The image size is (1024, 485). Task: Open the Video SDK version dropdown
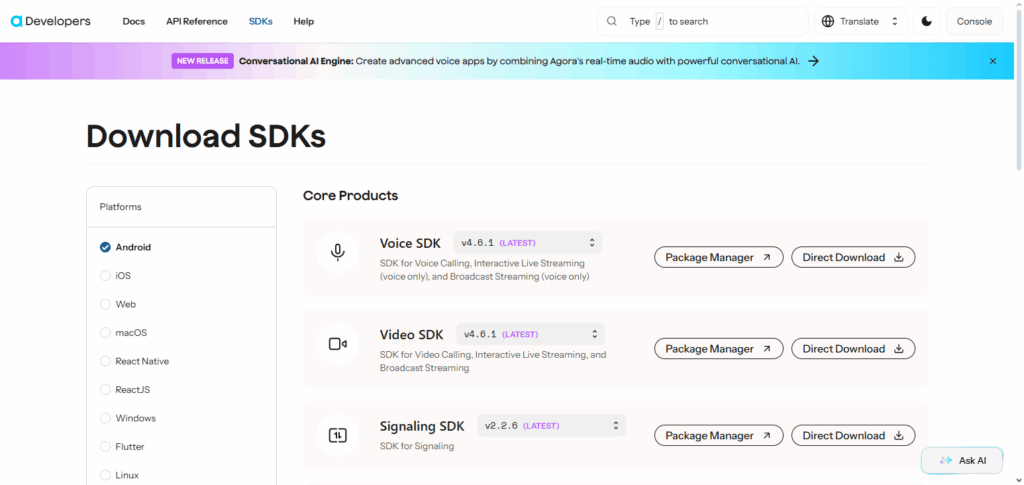pos(530,334)
